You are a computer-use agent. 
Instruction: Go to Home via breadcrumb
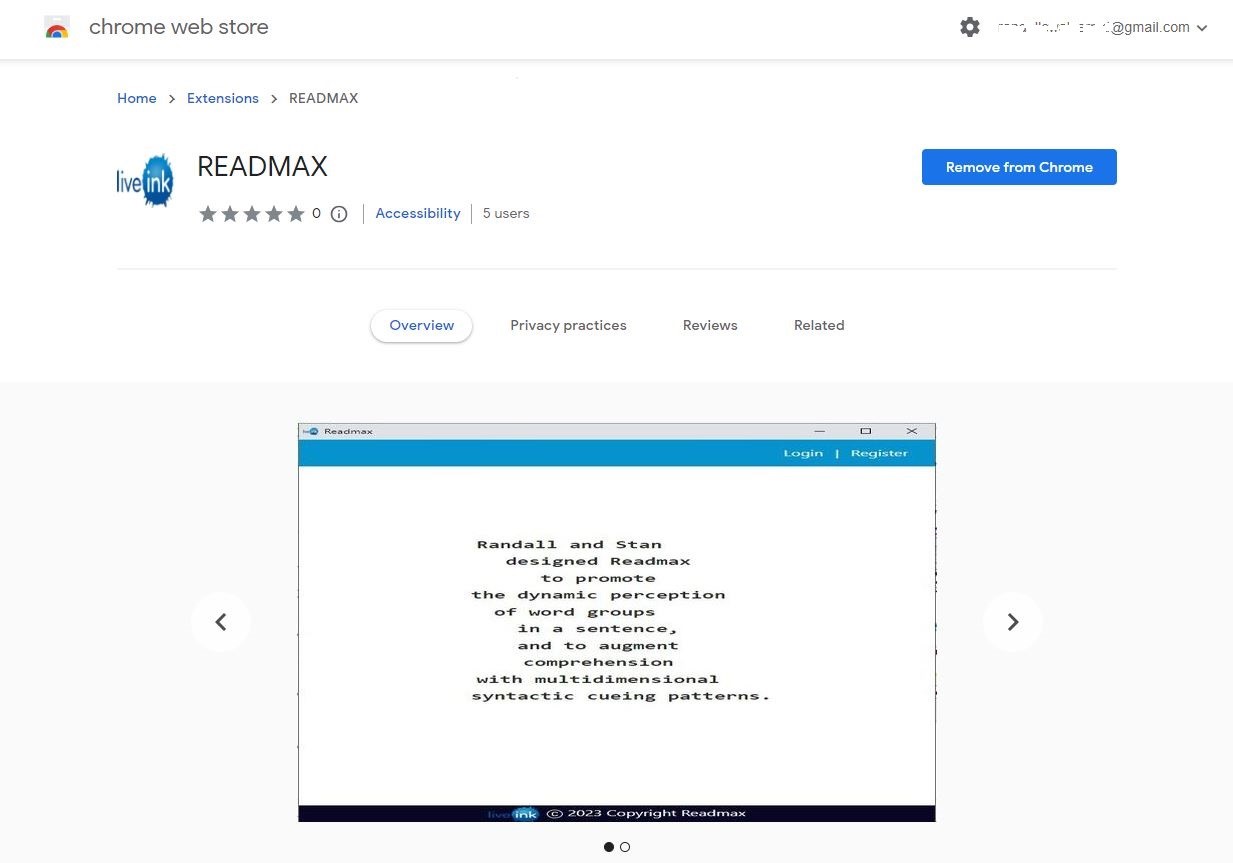(x=136, y=98)
